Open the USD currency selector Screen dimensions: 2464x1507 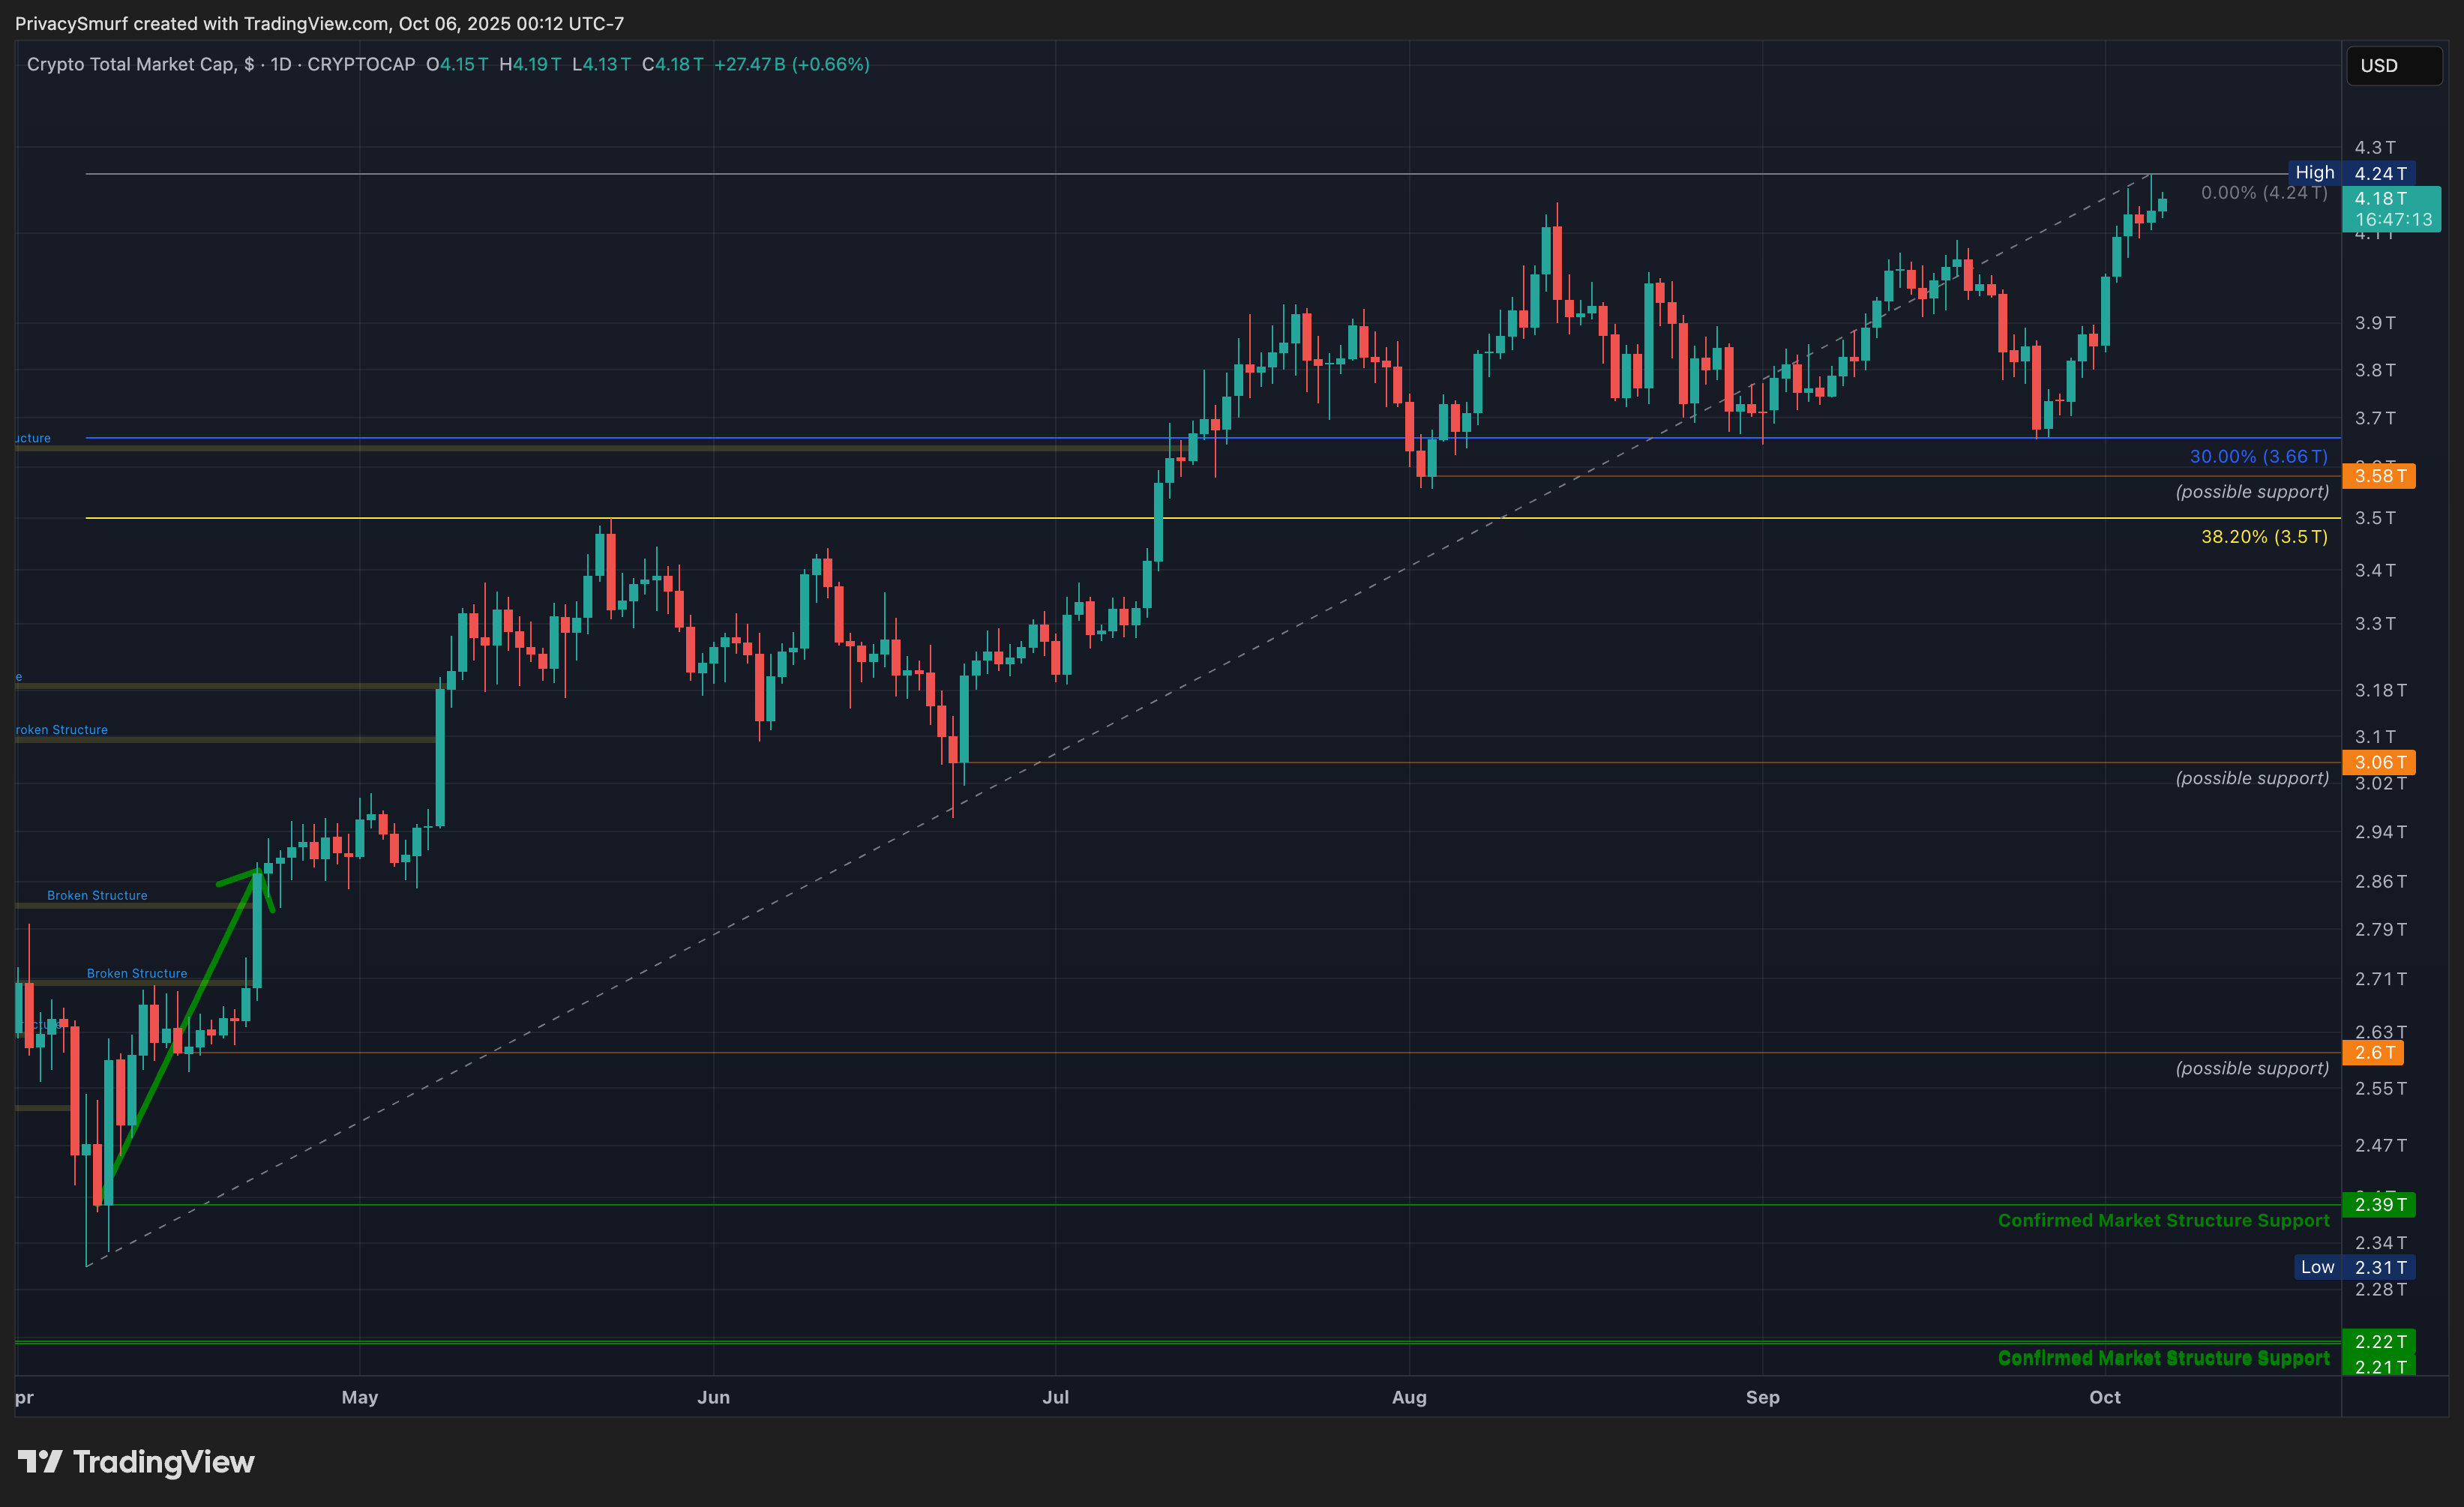pyautogui.click(x=2392, y=66)
